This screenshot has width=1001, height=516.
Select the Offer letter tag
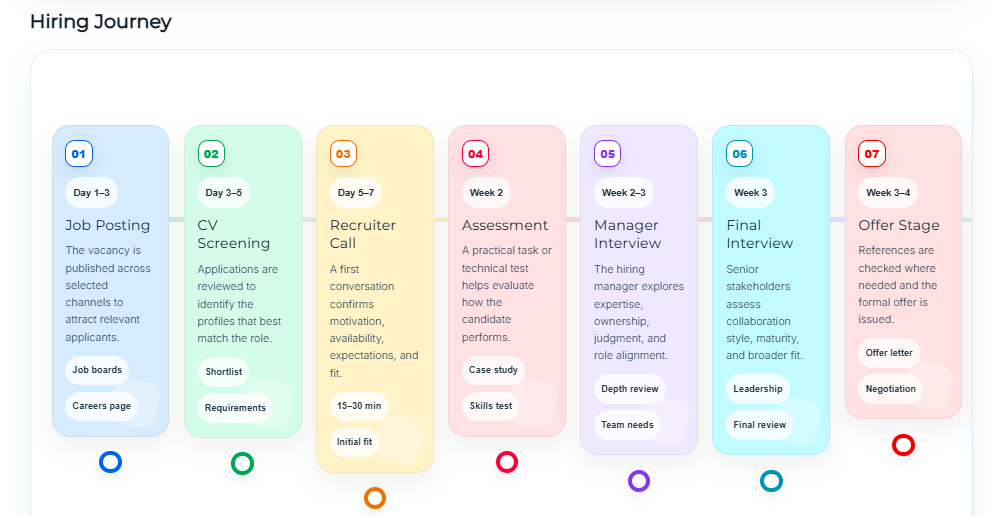pos(889,353)
